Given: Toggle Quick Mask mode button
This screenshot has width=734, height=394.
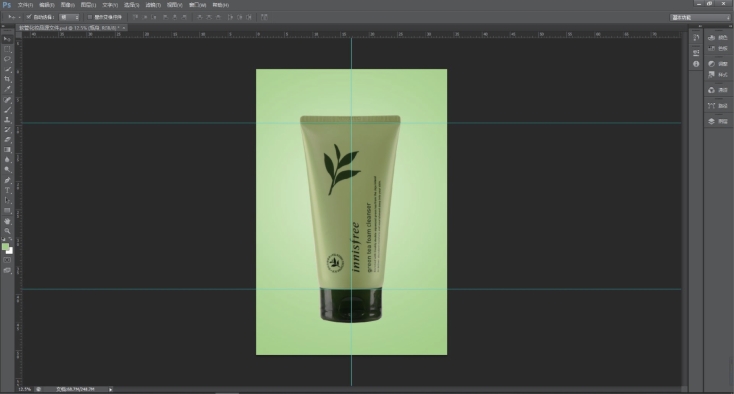Looking at the screenshot, I should (x=7, y=260).
